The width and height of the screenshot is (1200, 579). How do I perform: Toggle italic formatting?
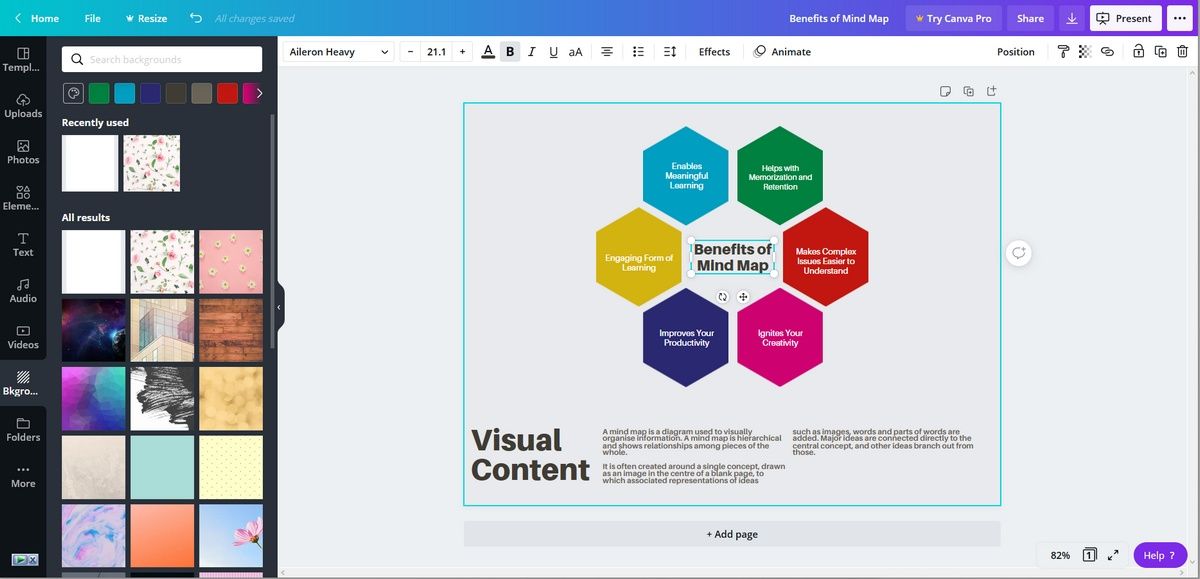point(529,49)
